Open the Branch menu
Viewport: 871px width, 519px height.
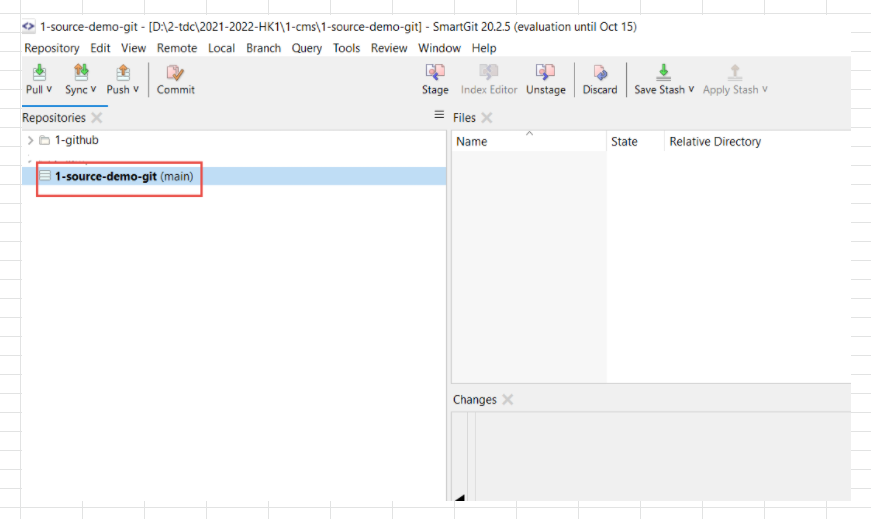[x=263, y=48]
